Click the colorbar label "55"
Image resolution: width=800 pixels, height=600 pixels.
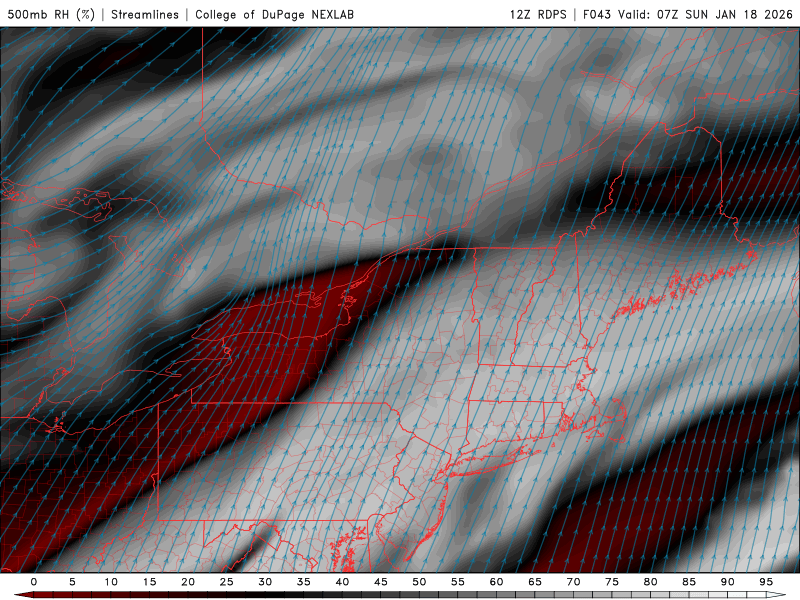(458, 582)
